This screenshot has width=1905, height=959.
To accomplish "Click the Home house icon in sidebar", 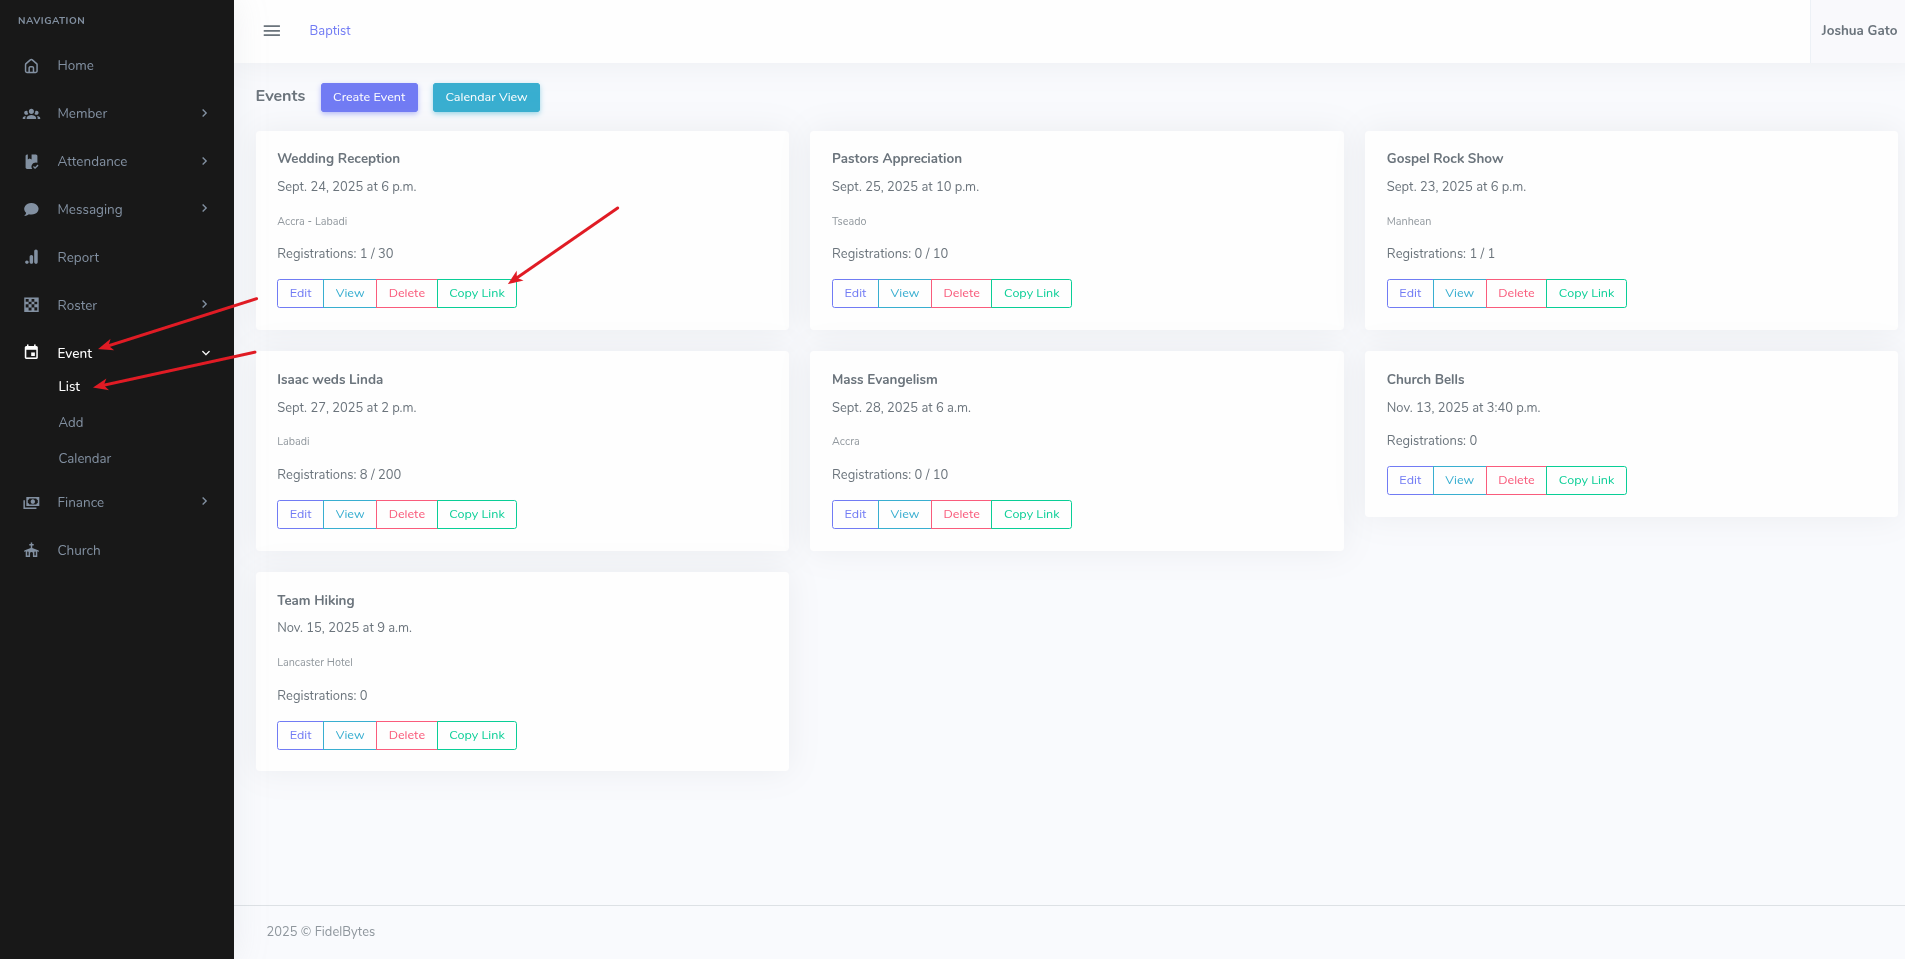I will [x=31, y=66].
